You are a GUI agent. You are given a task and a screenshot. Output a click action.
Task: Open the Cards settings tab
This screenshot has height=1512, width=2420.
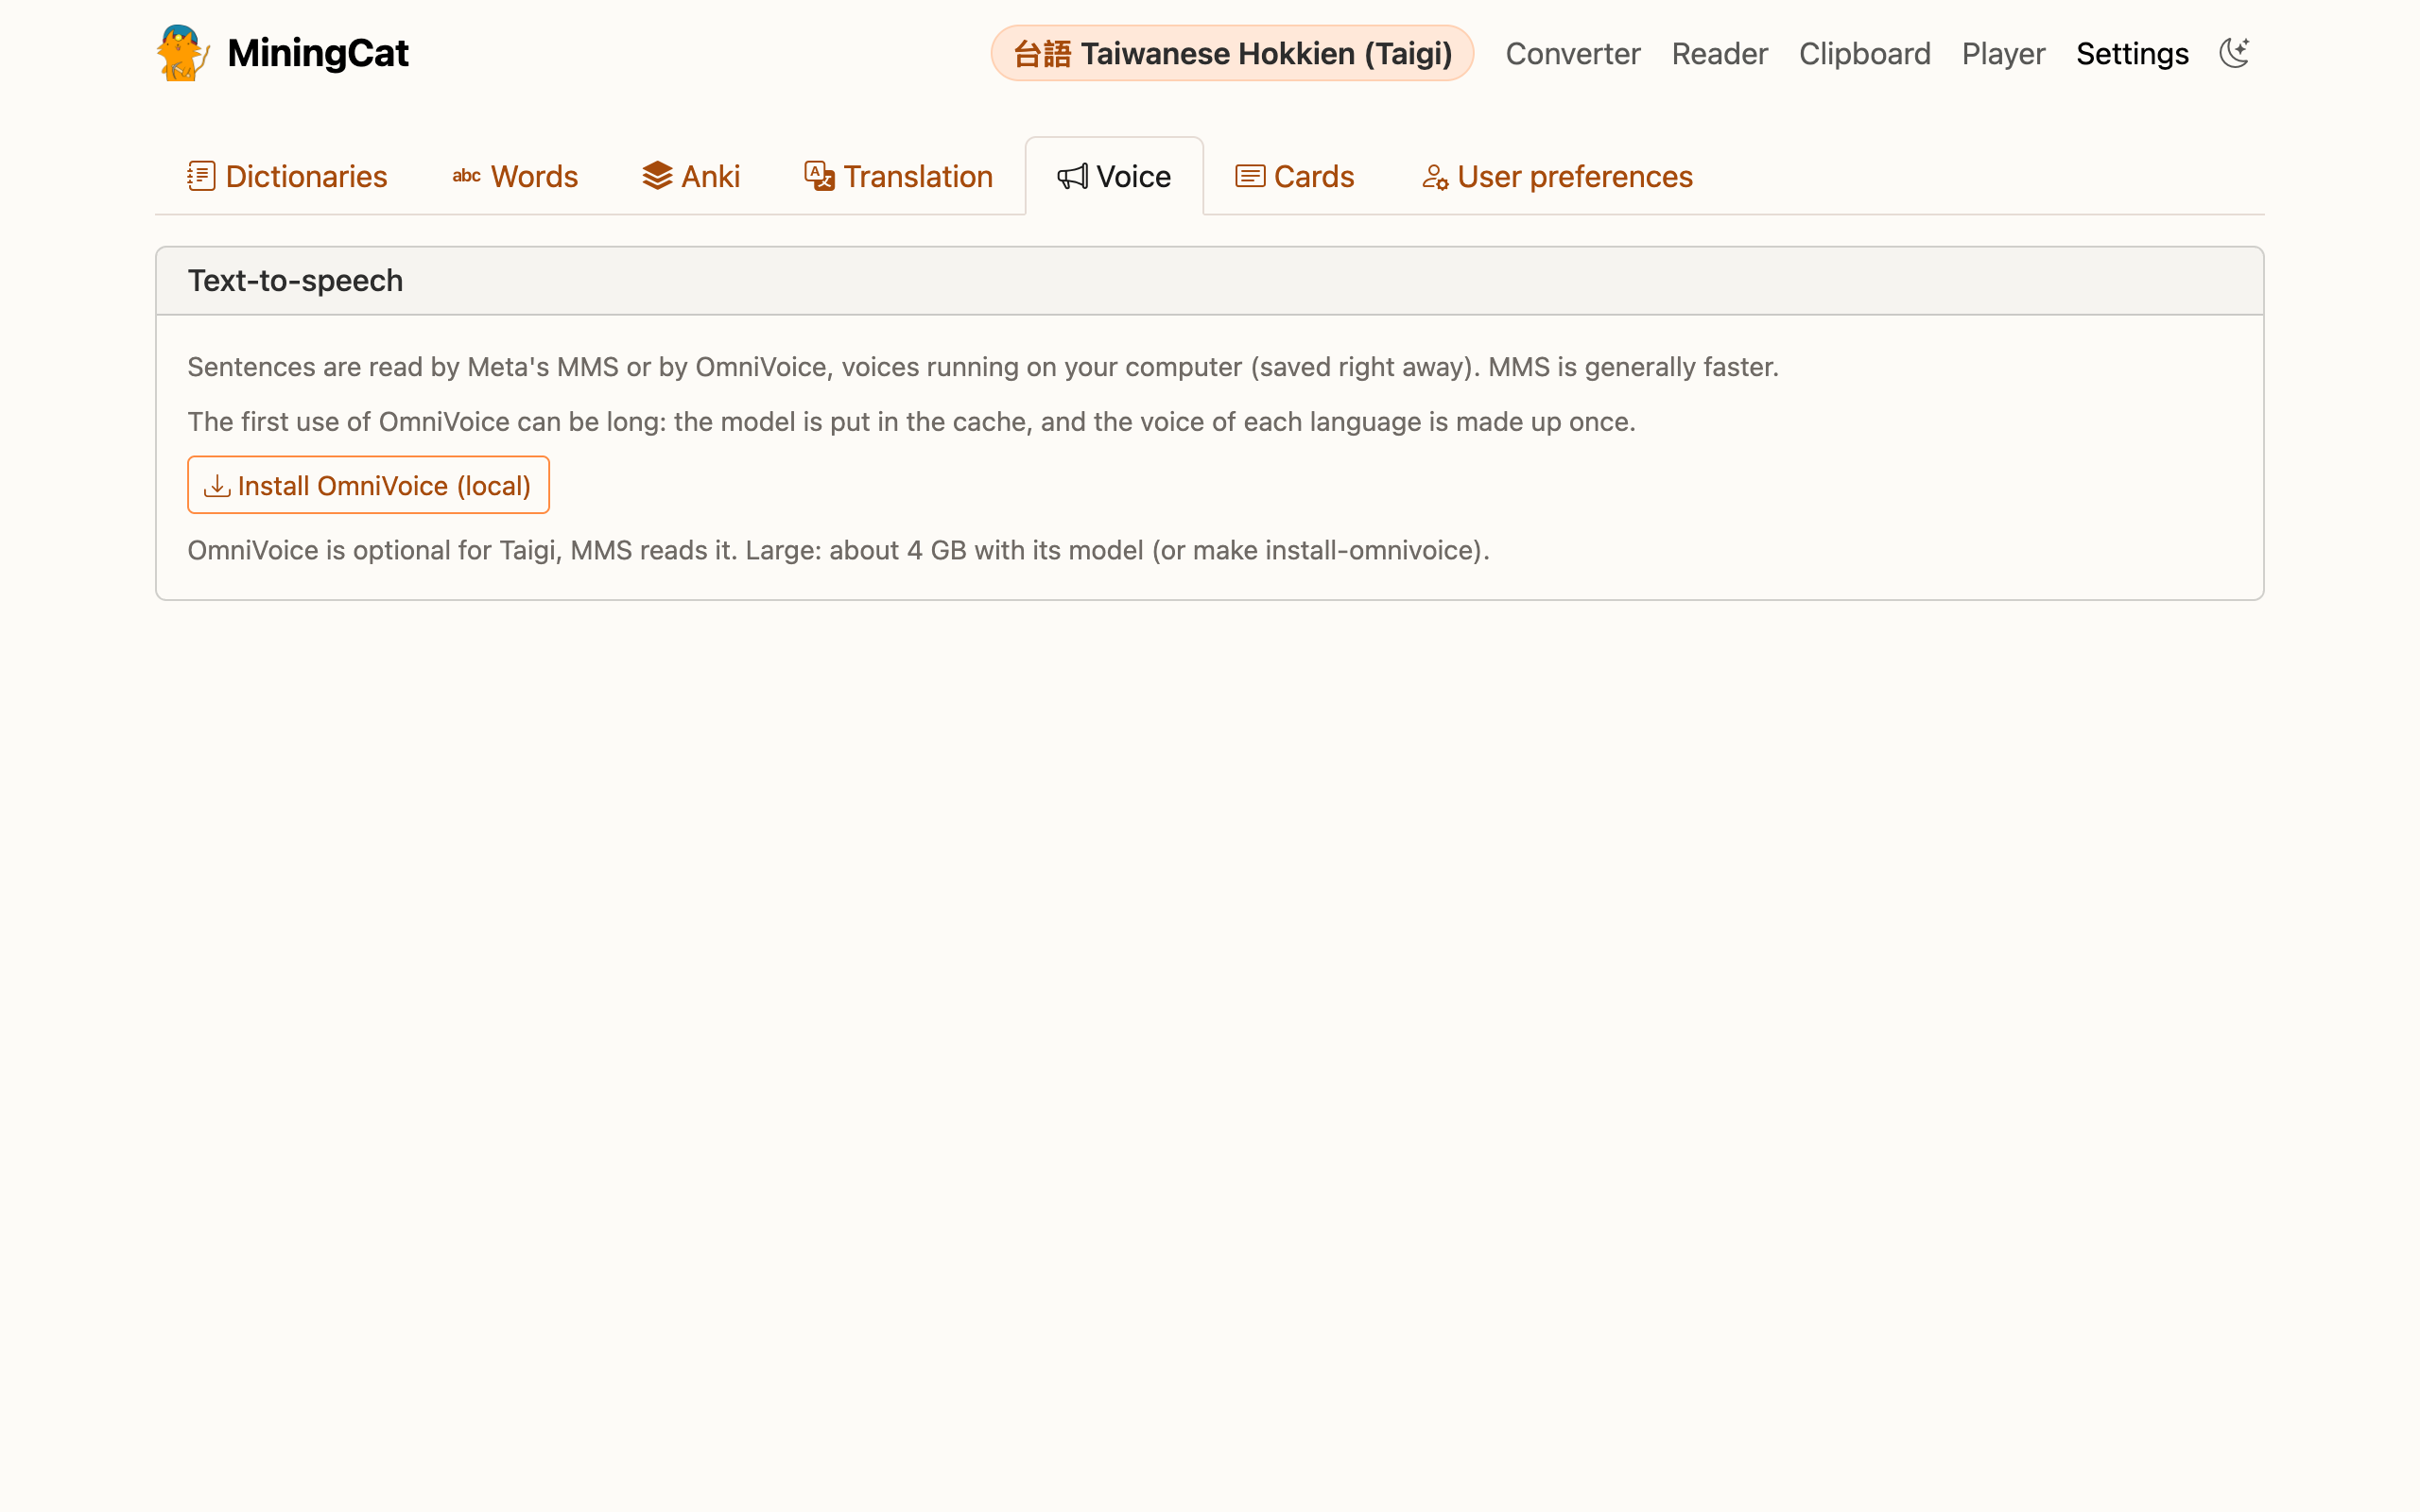(1294, 177)
